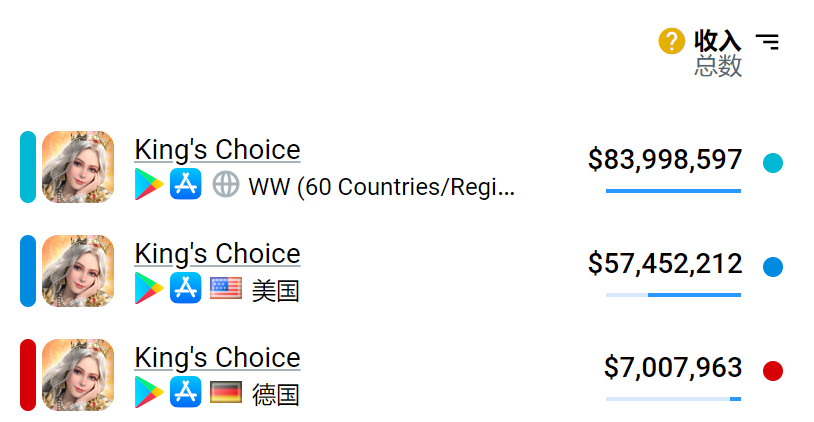Click King's Choice app thumbnail in WW row
This screenshot has width=814, height=422.
point(78,167)
